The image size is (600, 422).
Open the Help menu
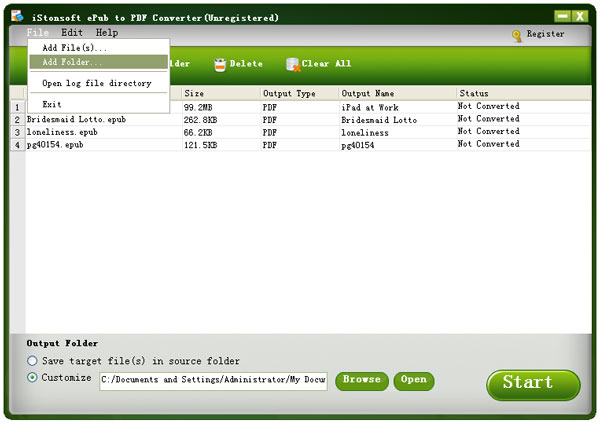[x=106, y=33]
